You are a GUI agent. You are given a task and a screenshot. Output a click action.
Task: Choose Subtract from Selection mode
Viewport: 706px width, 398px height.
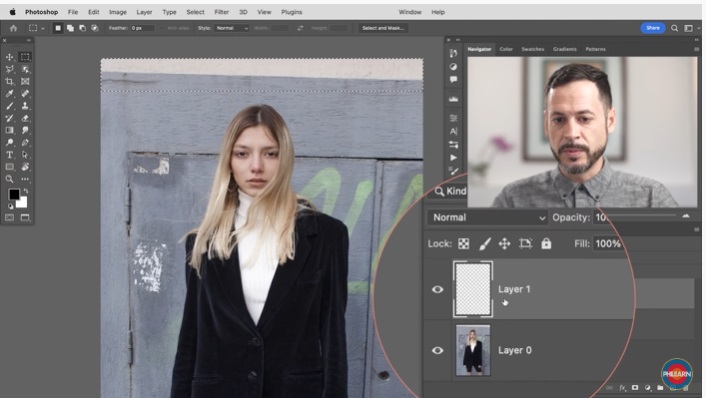coord(82,28)
